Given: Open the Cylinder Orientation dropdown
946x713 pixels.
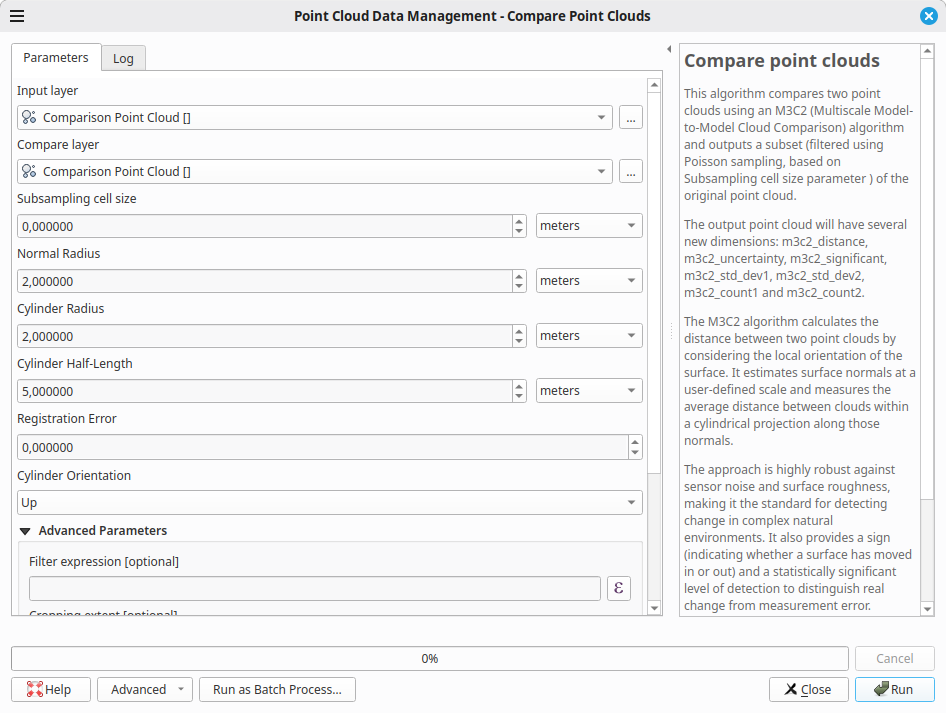Looking at the screenshot, I should [x=330, y=502].
